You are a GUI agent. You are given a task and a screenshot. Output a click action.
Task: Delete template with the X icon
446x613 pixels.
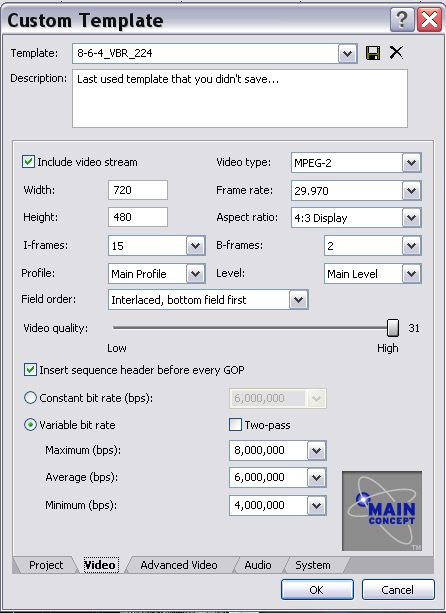pos(396,52)
